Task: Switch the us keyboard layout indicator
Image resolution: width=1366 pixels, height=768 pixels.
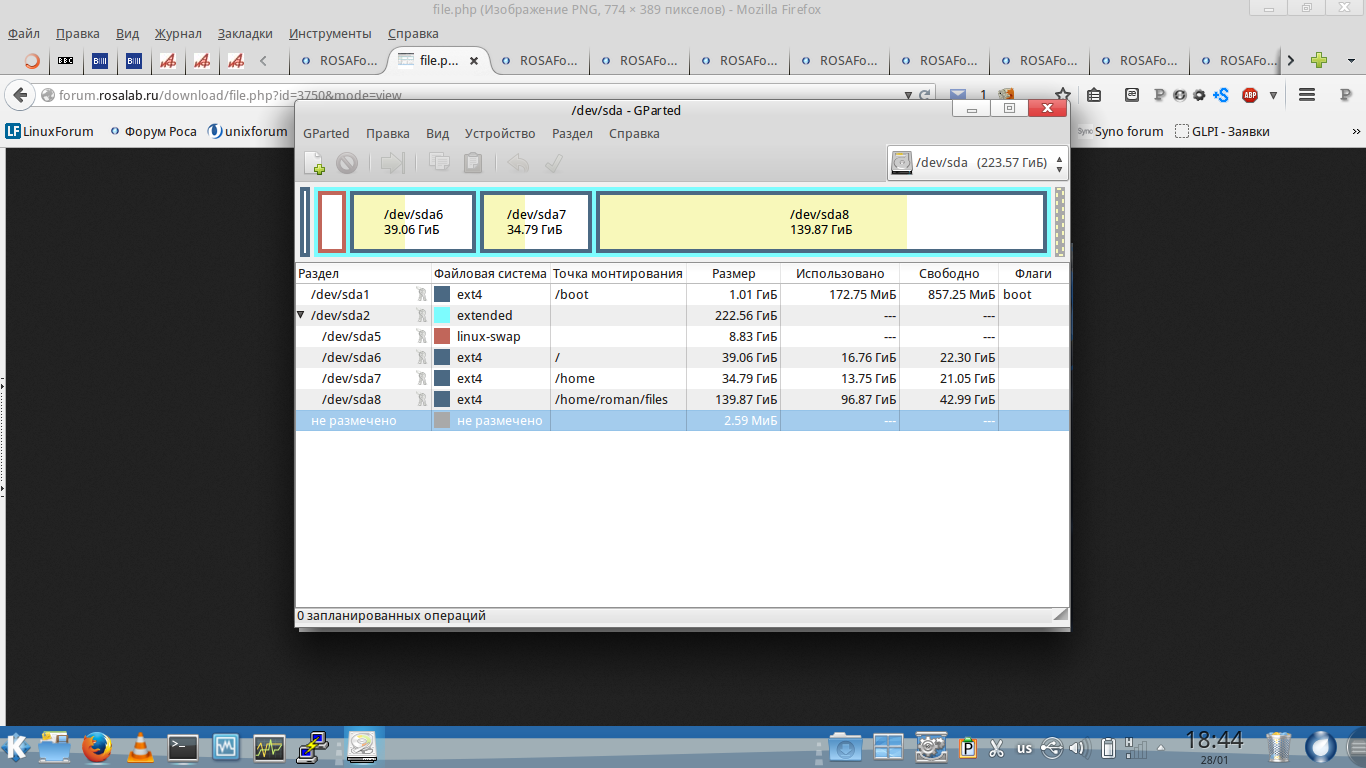Action: point(1024,747)
